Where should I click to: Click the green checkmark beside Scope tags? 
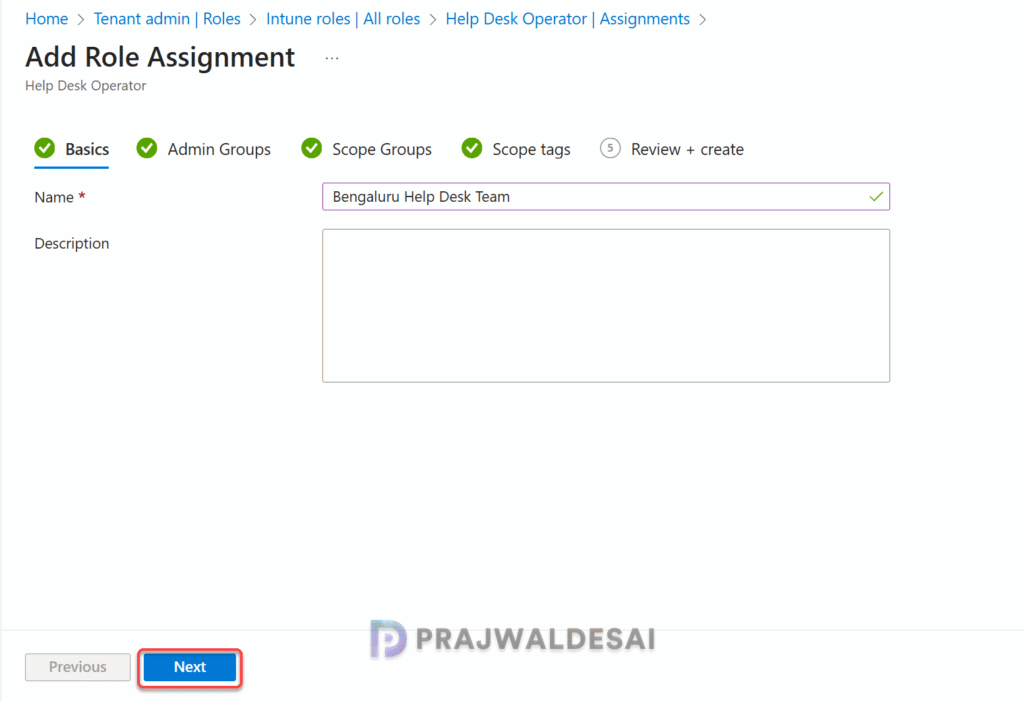pyautogui.click(x=472, y=148)
